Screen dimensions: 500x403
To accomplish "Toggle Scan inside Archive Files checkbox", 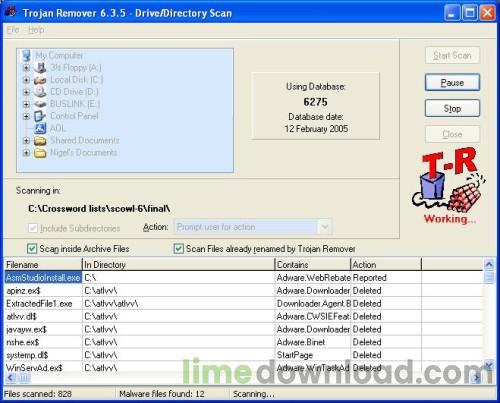I will point(32,249).
